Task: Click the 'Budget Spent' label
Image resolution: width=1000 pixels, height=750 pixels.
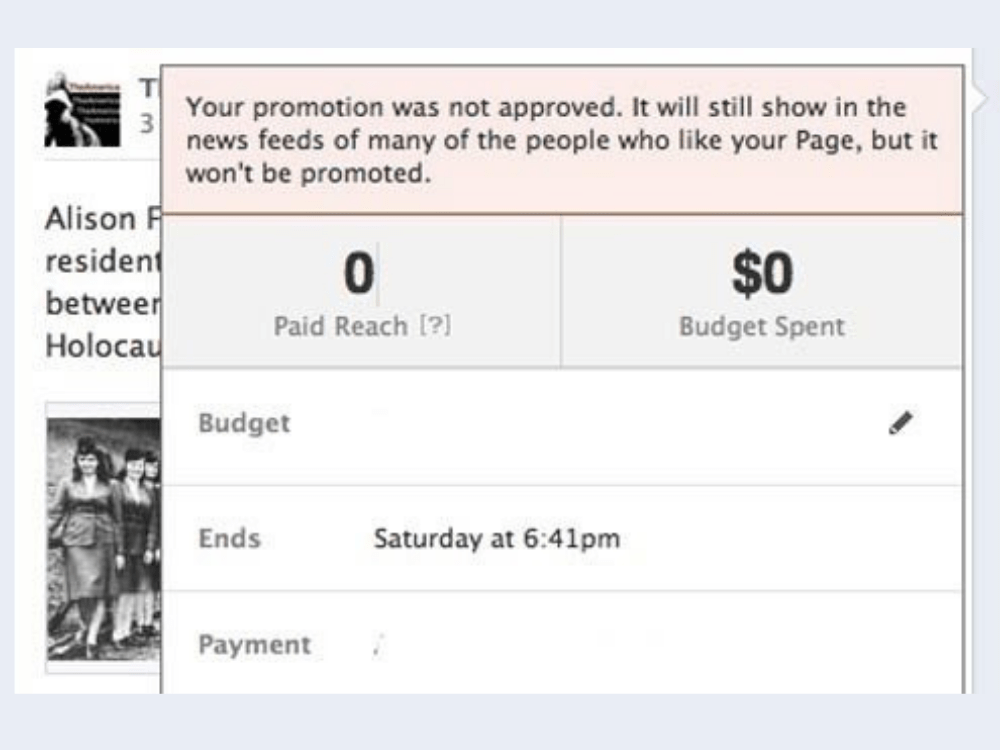Action: (x=762, y=327)
